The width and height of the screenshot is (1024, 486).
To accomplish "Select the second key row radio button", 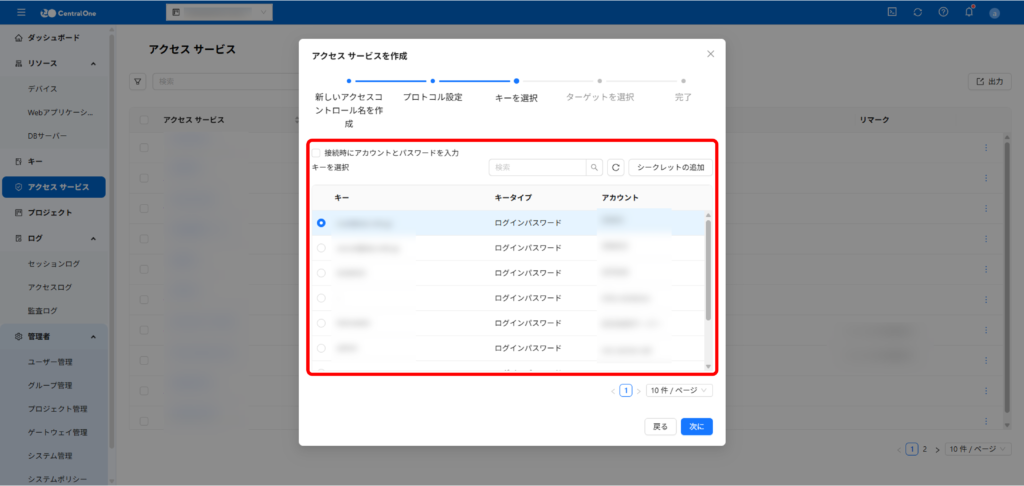I will 321,248.
